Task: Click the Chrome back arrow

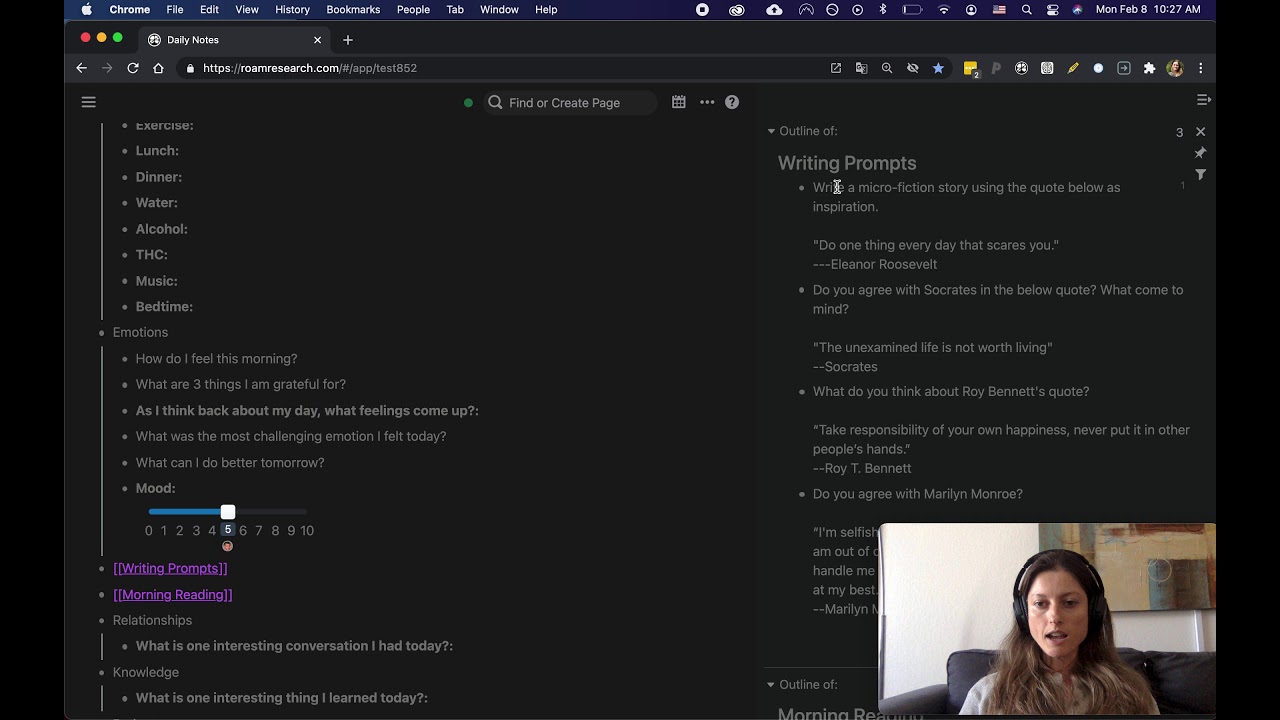Action: pyautogui.click(x=82, y=68)
